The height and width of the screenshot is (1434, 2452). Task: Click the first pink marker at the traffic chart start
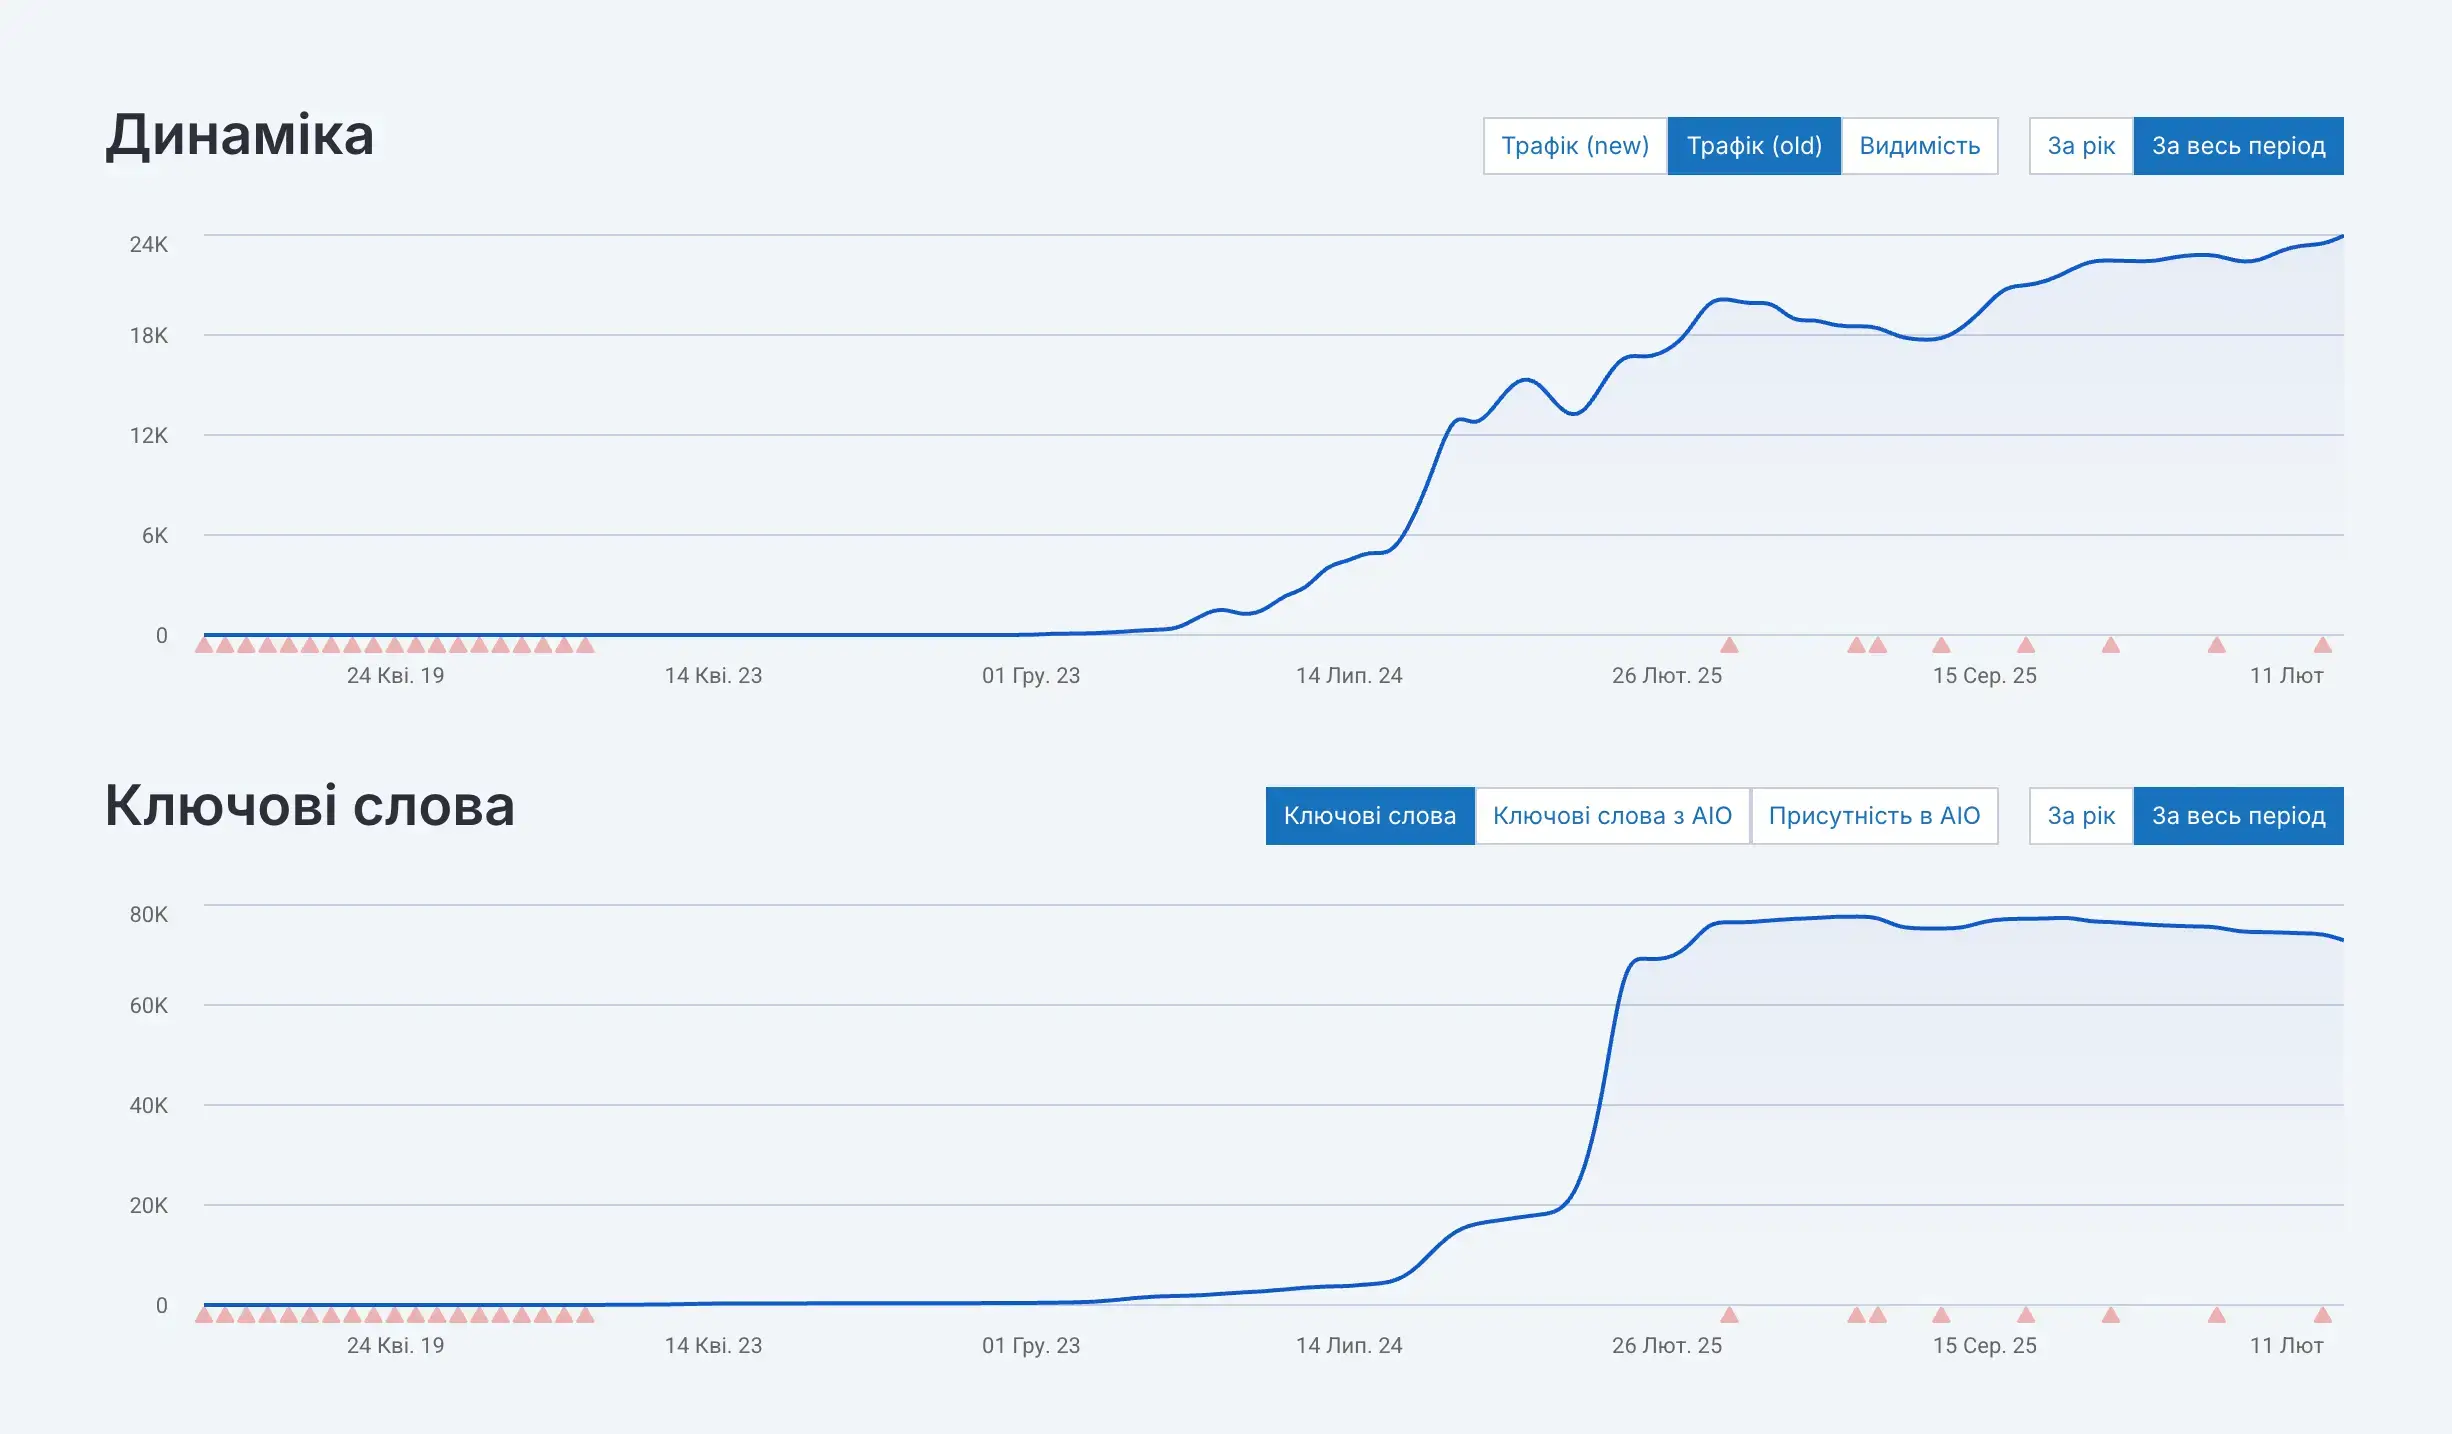click(204, 646)
